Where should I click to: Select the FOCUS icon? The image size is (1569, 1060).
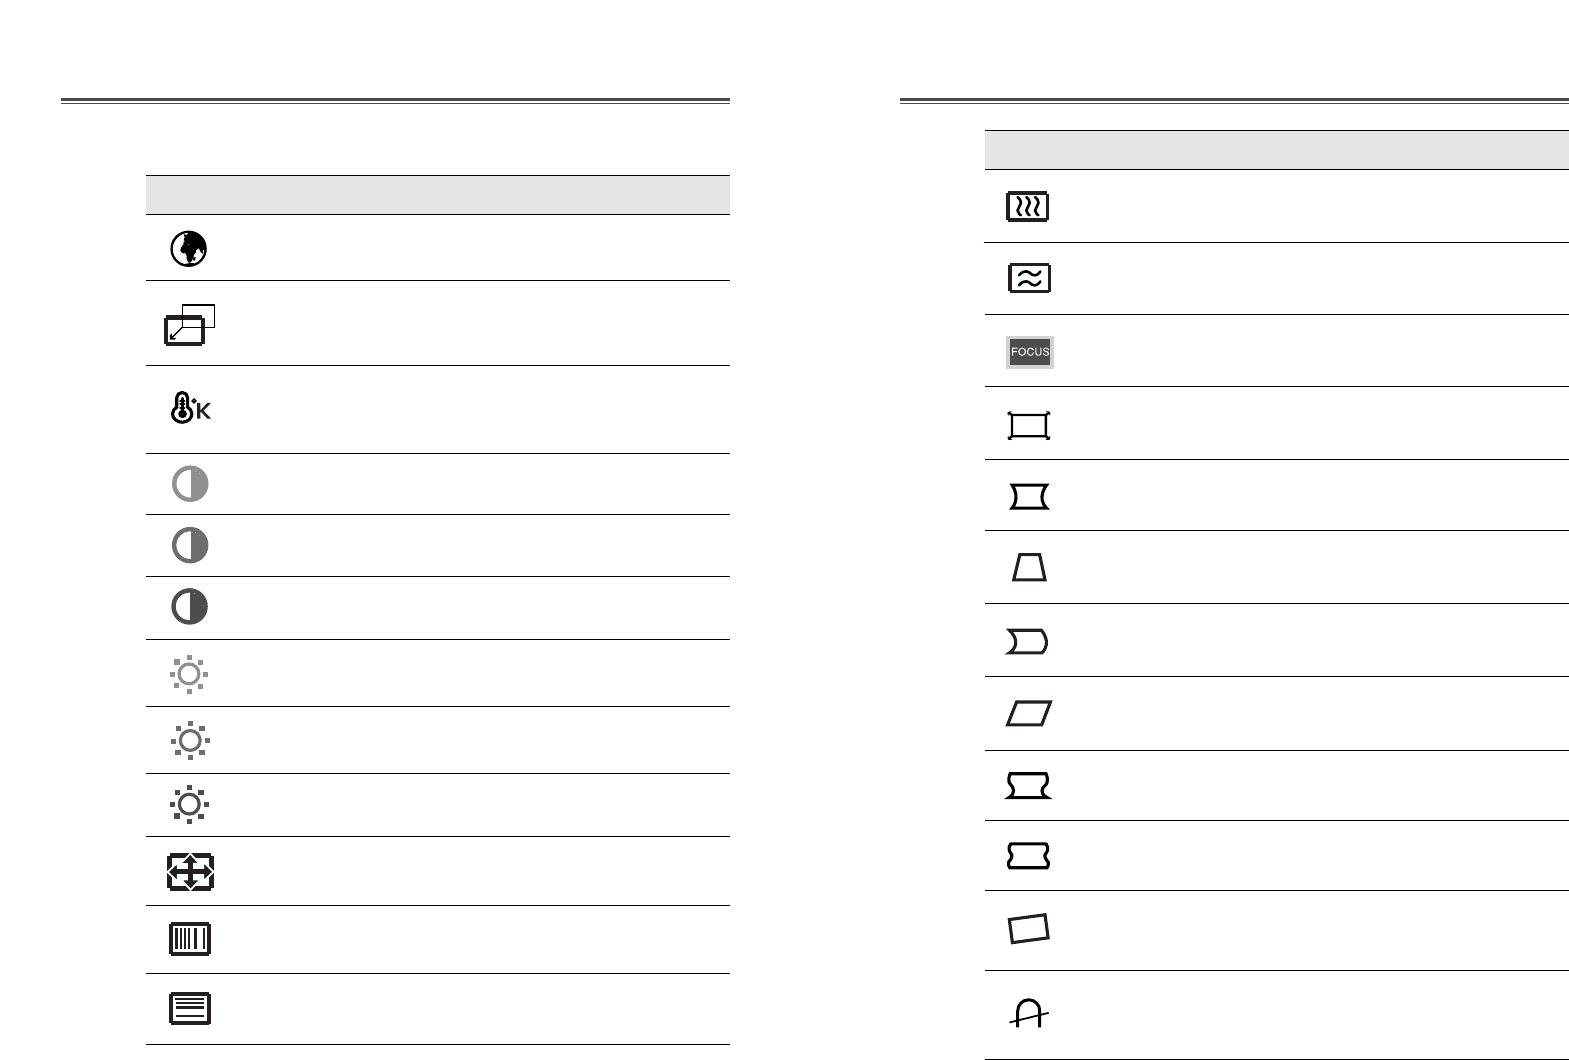[x=1029, y=352]
